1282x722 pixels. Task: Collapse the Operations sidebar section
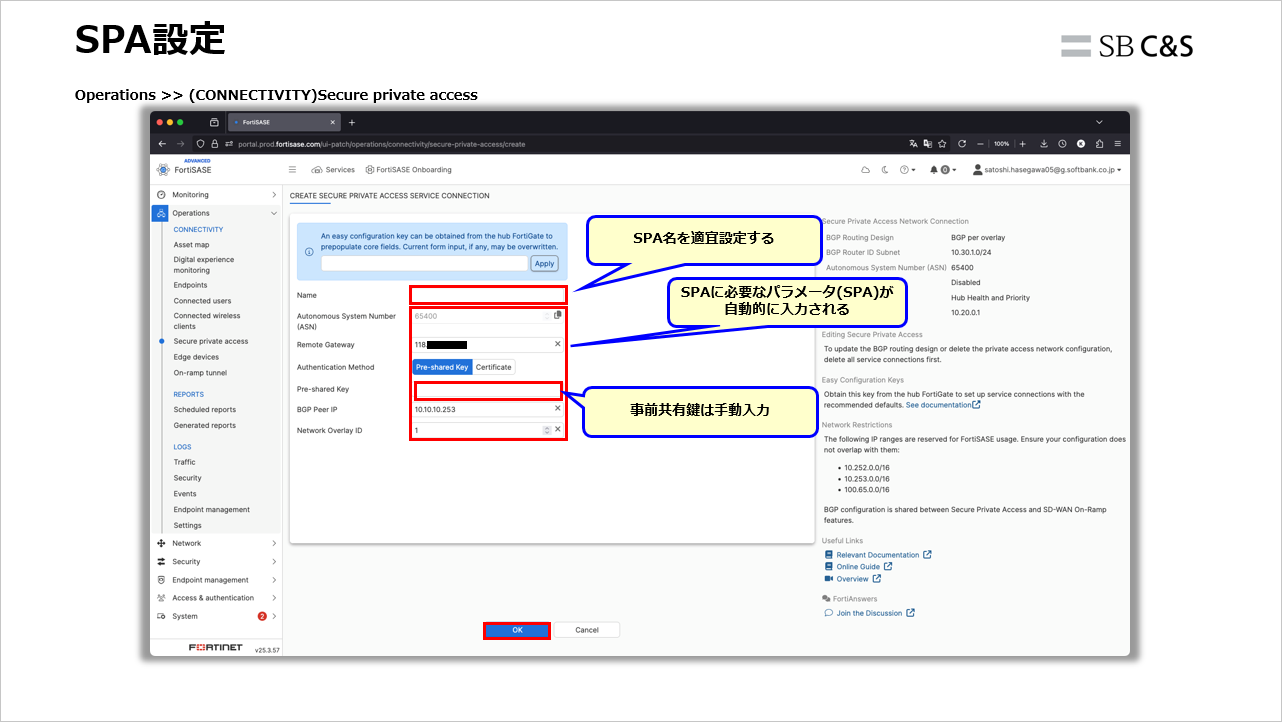[274, 213]
